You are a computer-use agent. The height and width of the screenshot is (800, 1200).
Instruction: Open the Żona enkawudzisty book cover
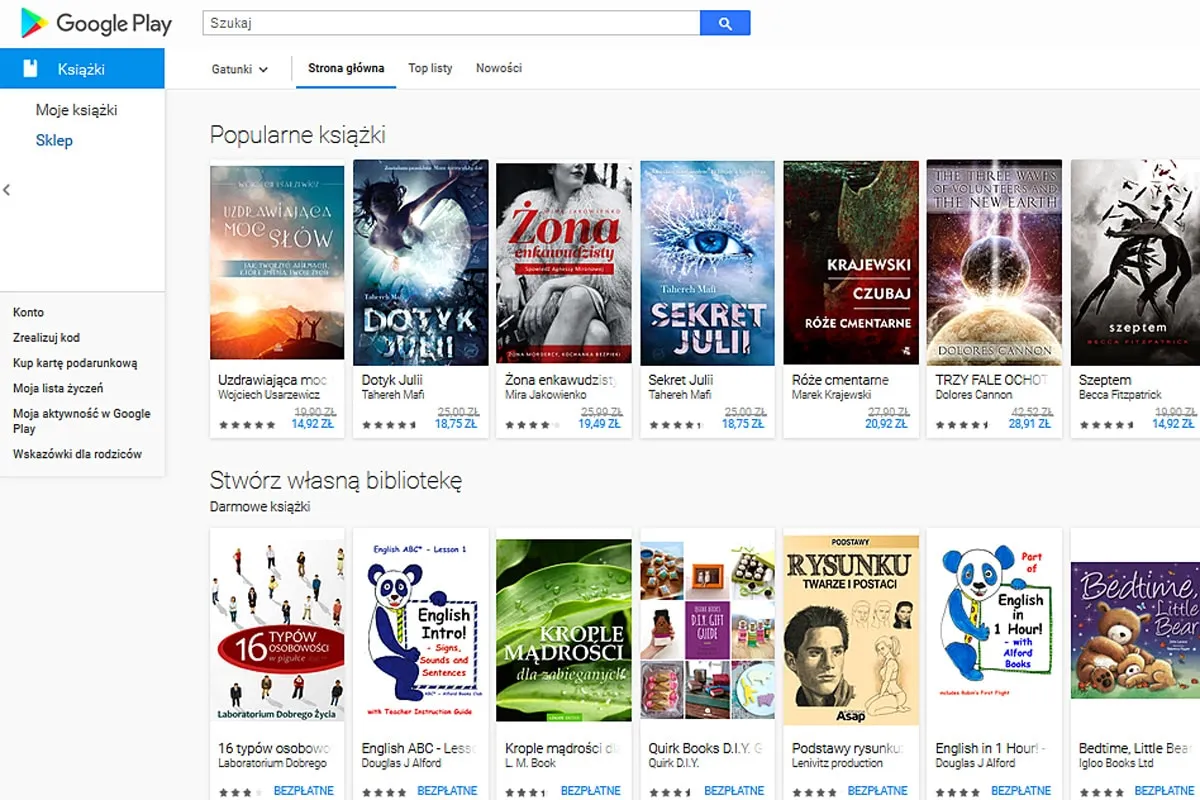pyautogui.click(x=564, y=263)
